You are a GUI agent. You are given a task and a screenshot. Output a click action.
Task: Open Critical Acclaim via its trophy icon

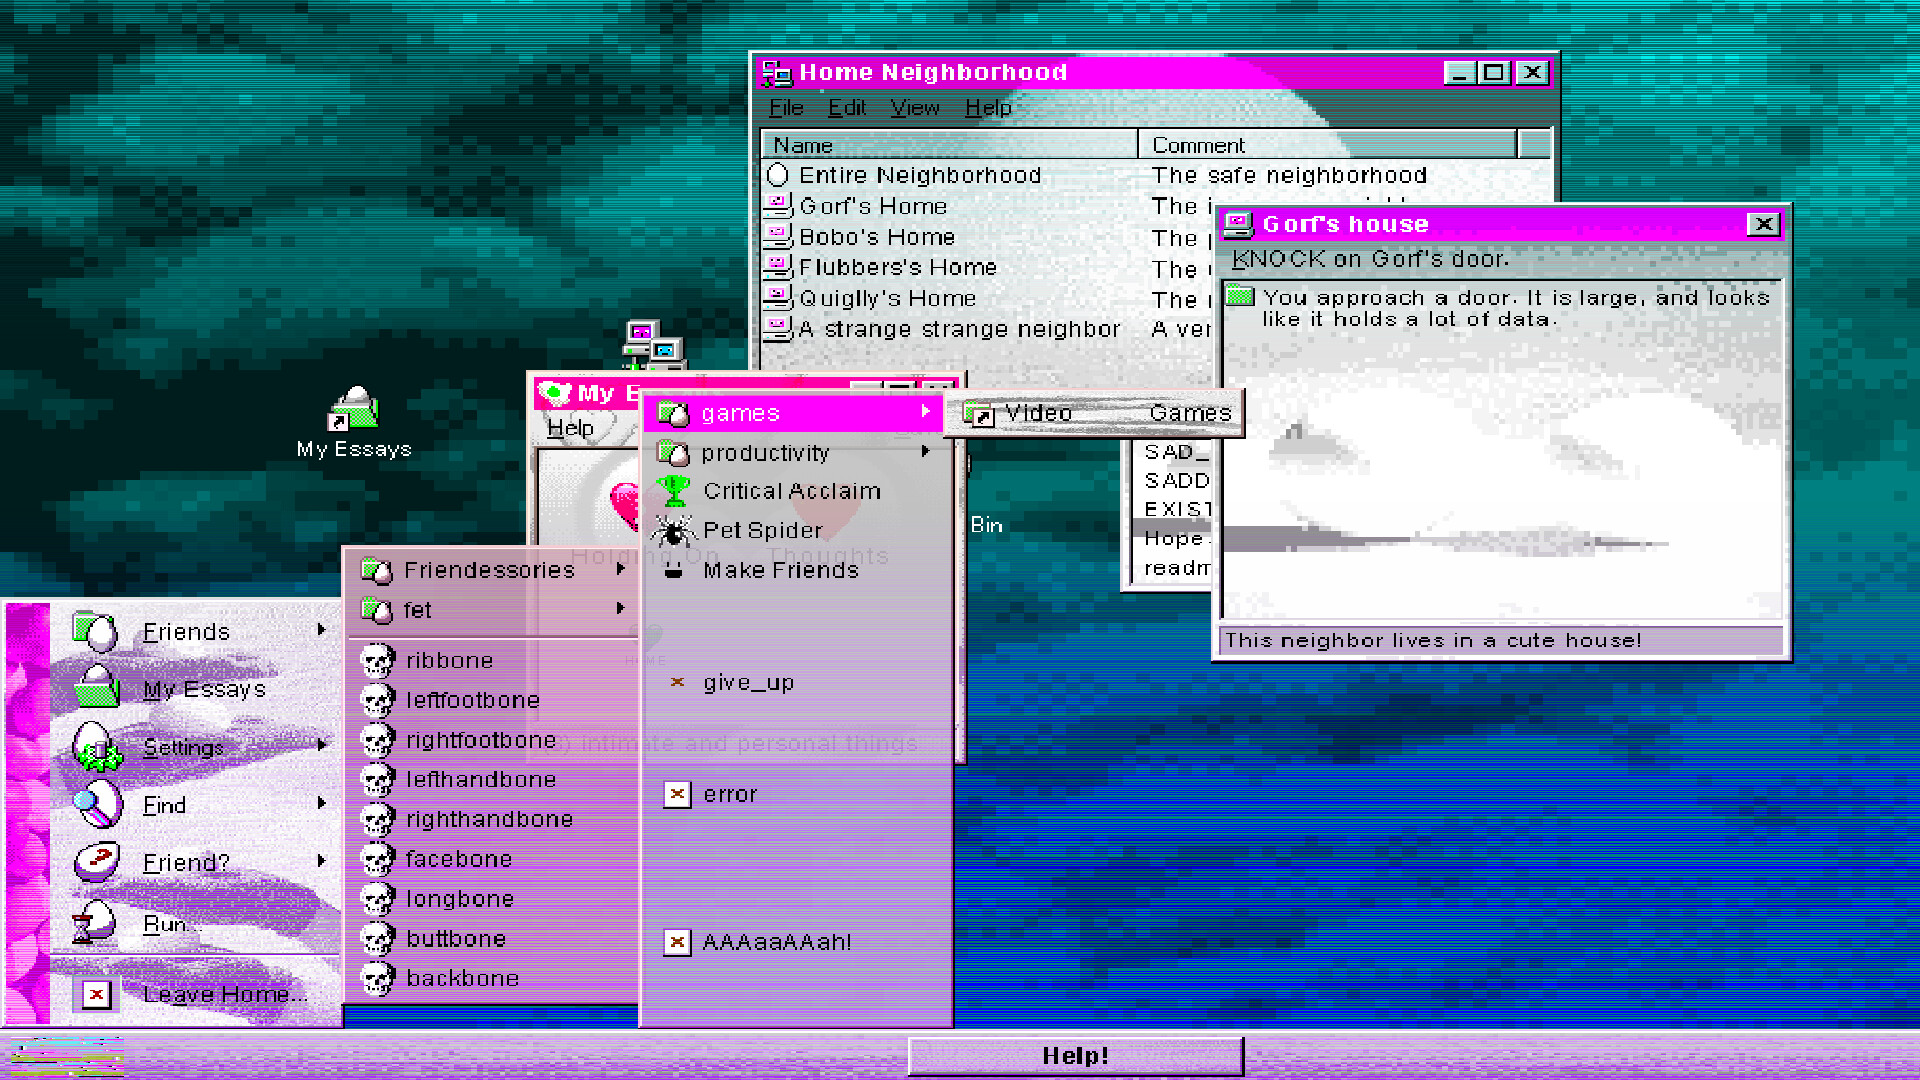click(x=675, y=491)
